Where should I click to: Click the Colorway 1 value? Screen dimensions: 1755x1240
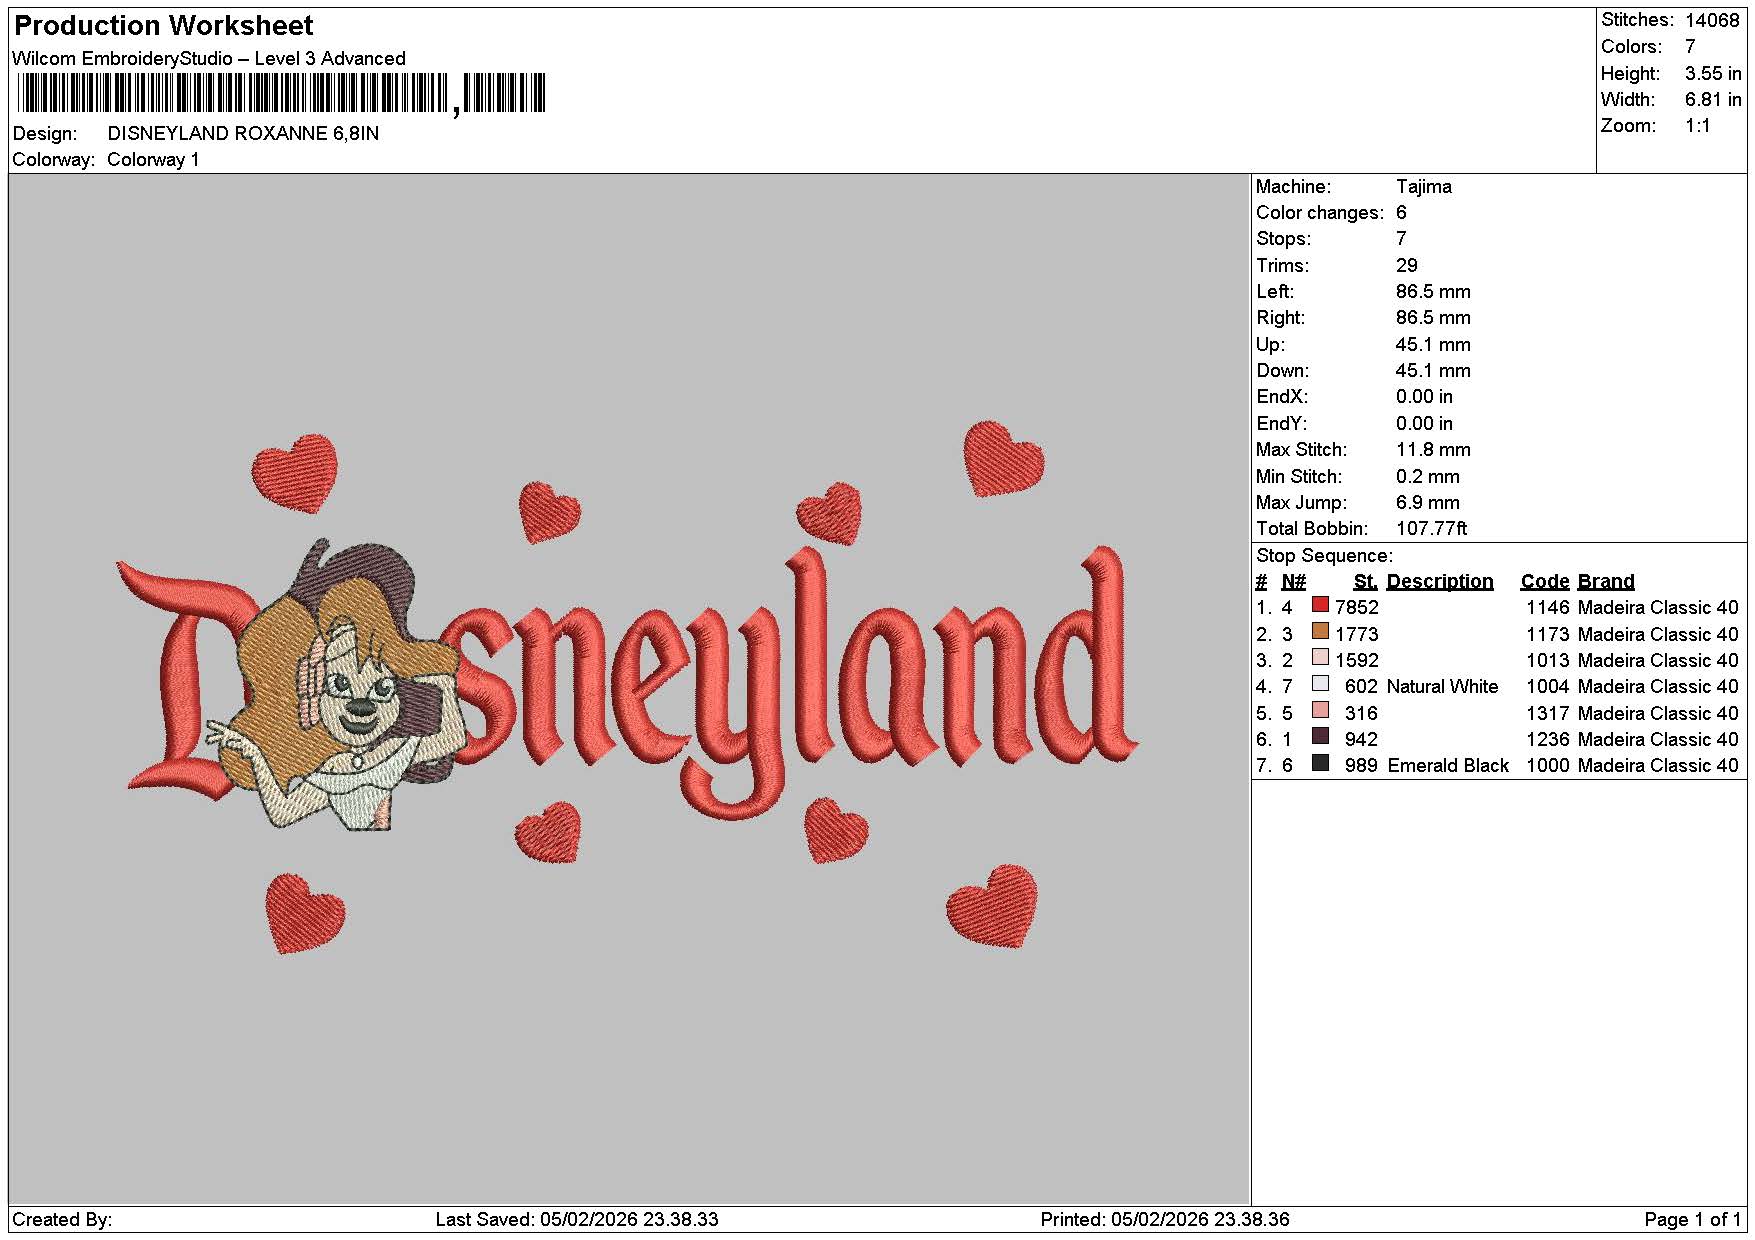(x=153, y=160)
